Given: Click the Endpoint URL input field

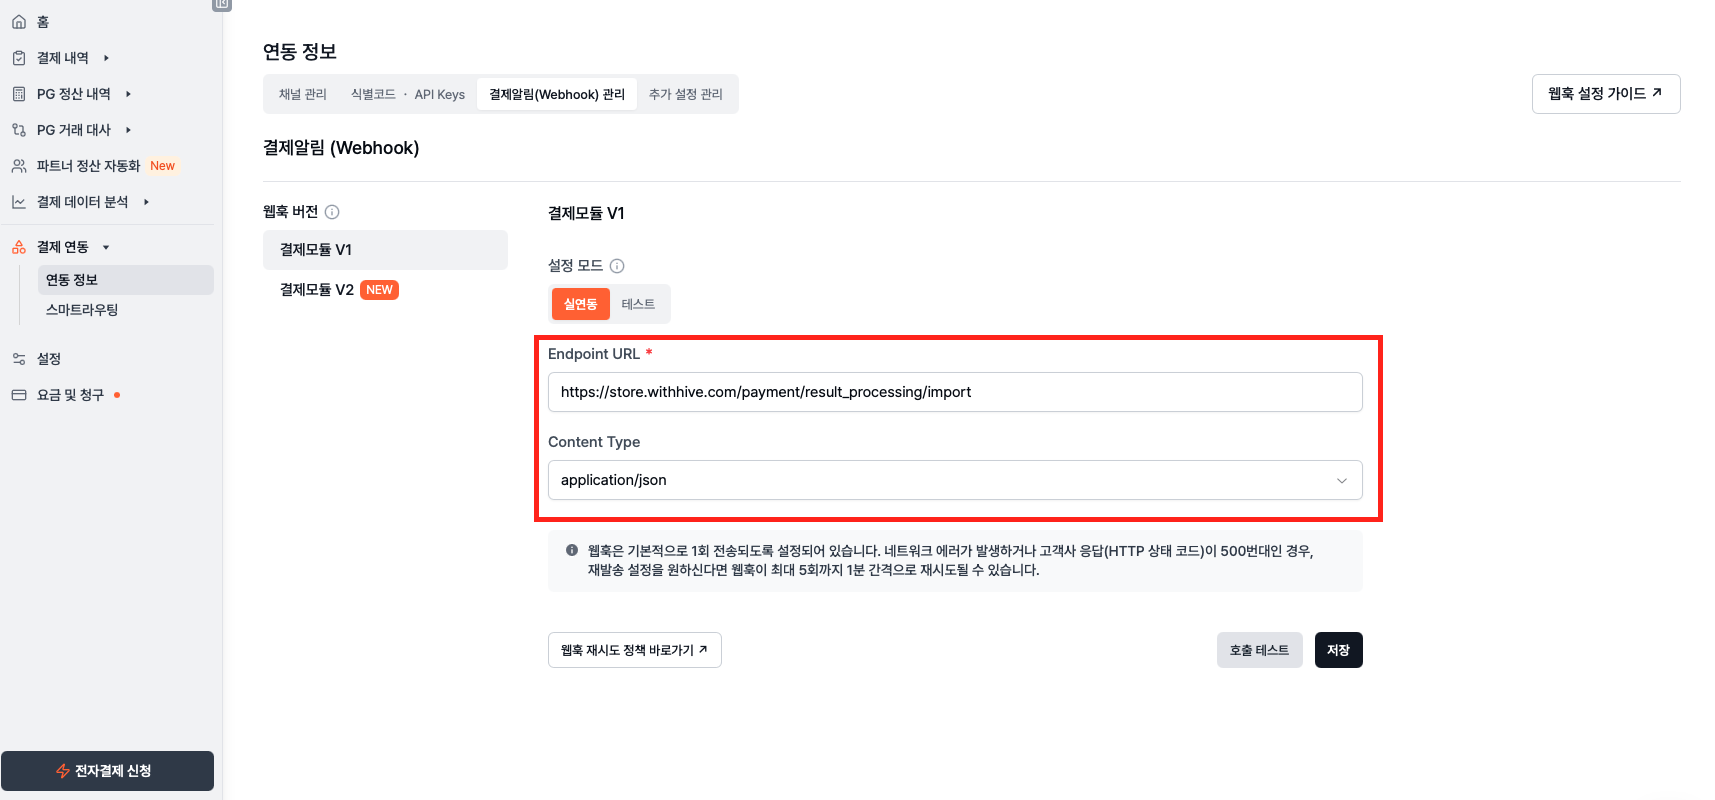Looking at the screenshot, I should [954, 392].
